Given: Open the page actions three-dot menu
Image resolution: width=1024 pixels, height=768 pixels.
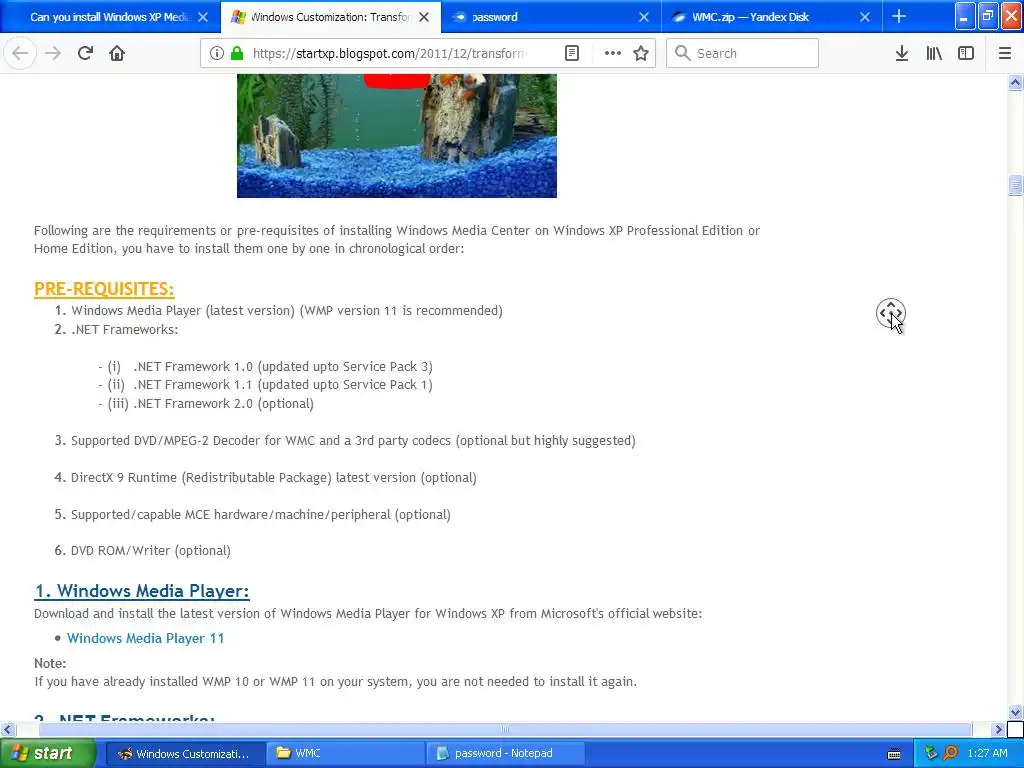Looking at the screenshot, I should point(613,53).
